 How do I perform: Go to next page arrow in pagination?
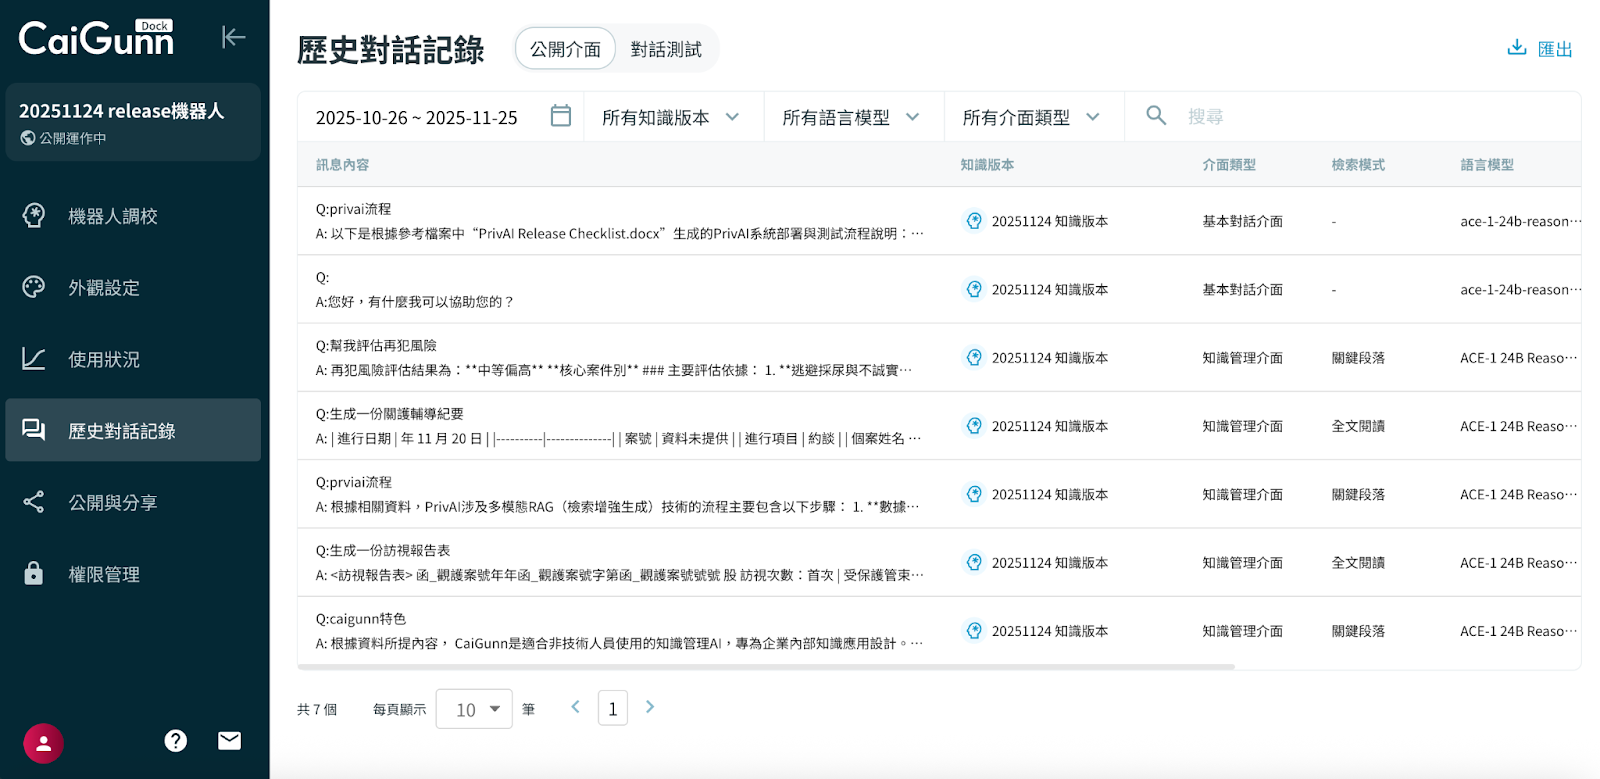point(650,707)
